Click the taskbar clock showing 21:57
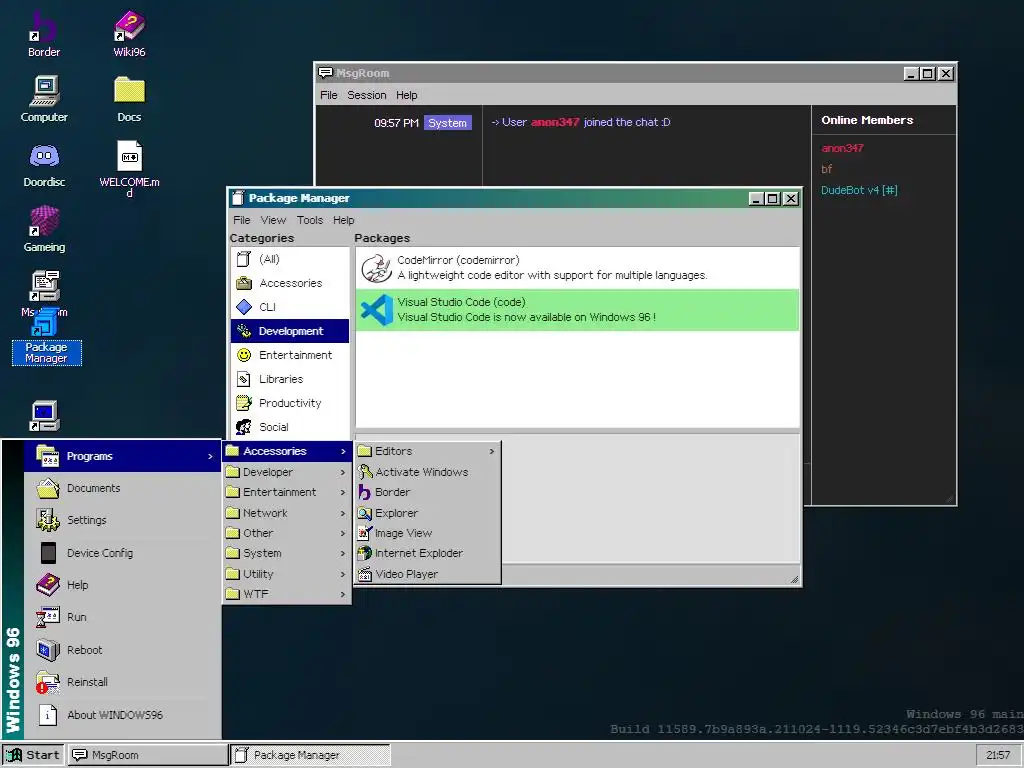The height and width of the screenshot is (768, 1024). point(999,755)
